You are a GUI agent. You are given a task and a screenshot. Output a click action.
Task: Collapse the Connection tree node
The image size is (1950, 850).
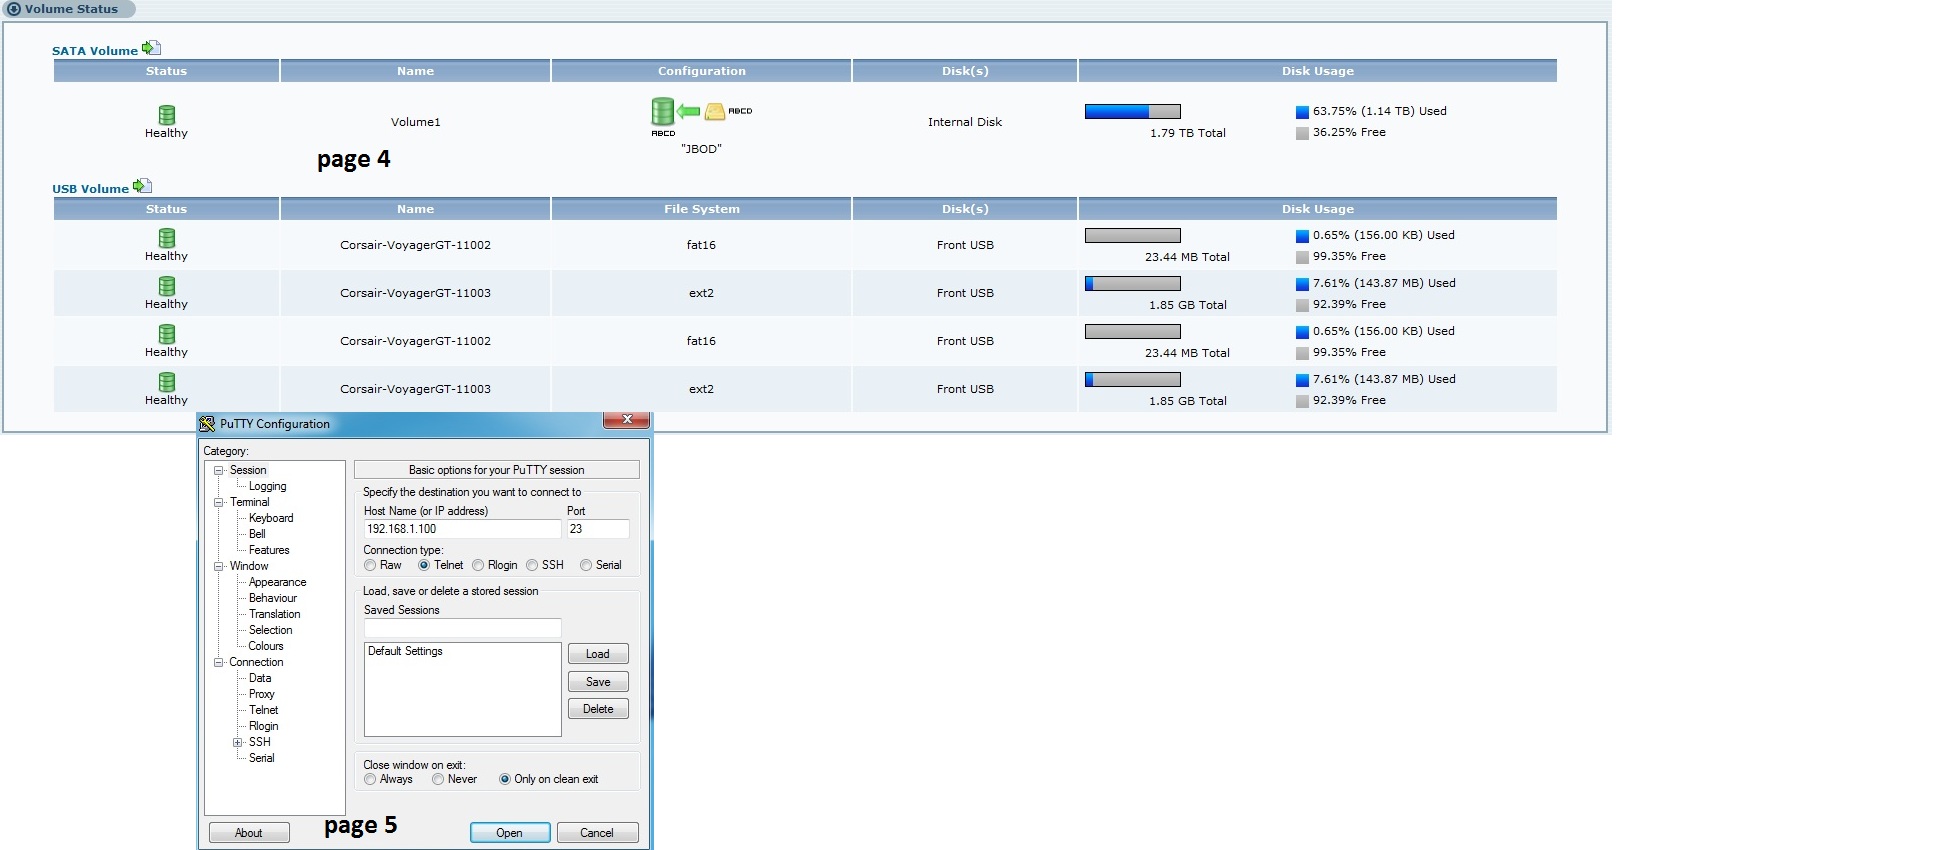[x=219, y=662]
